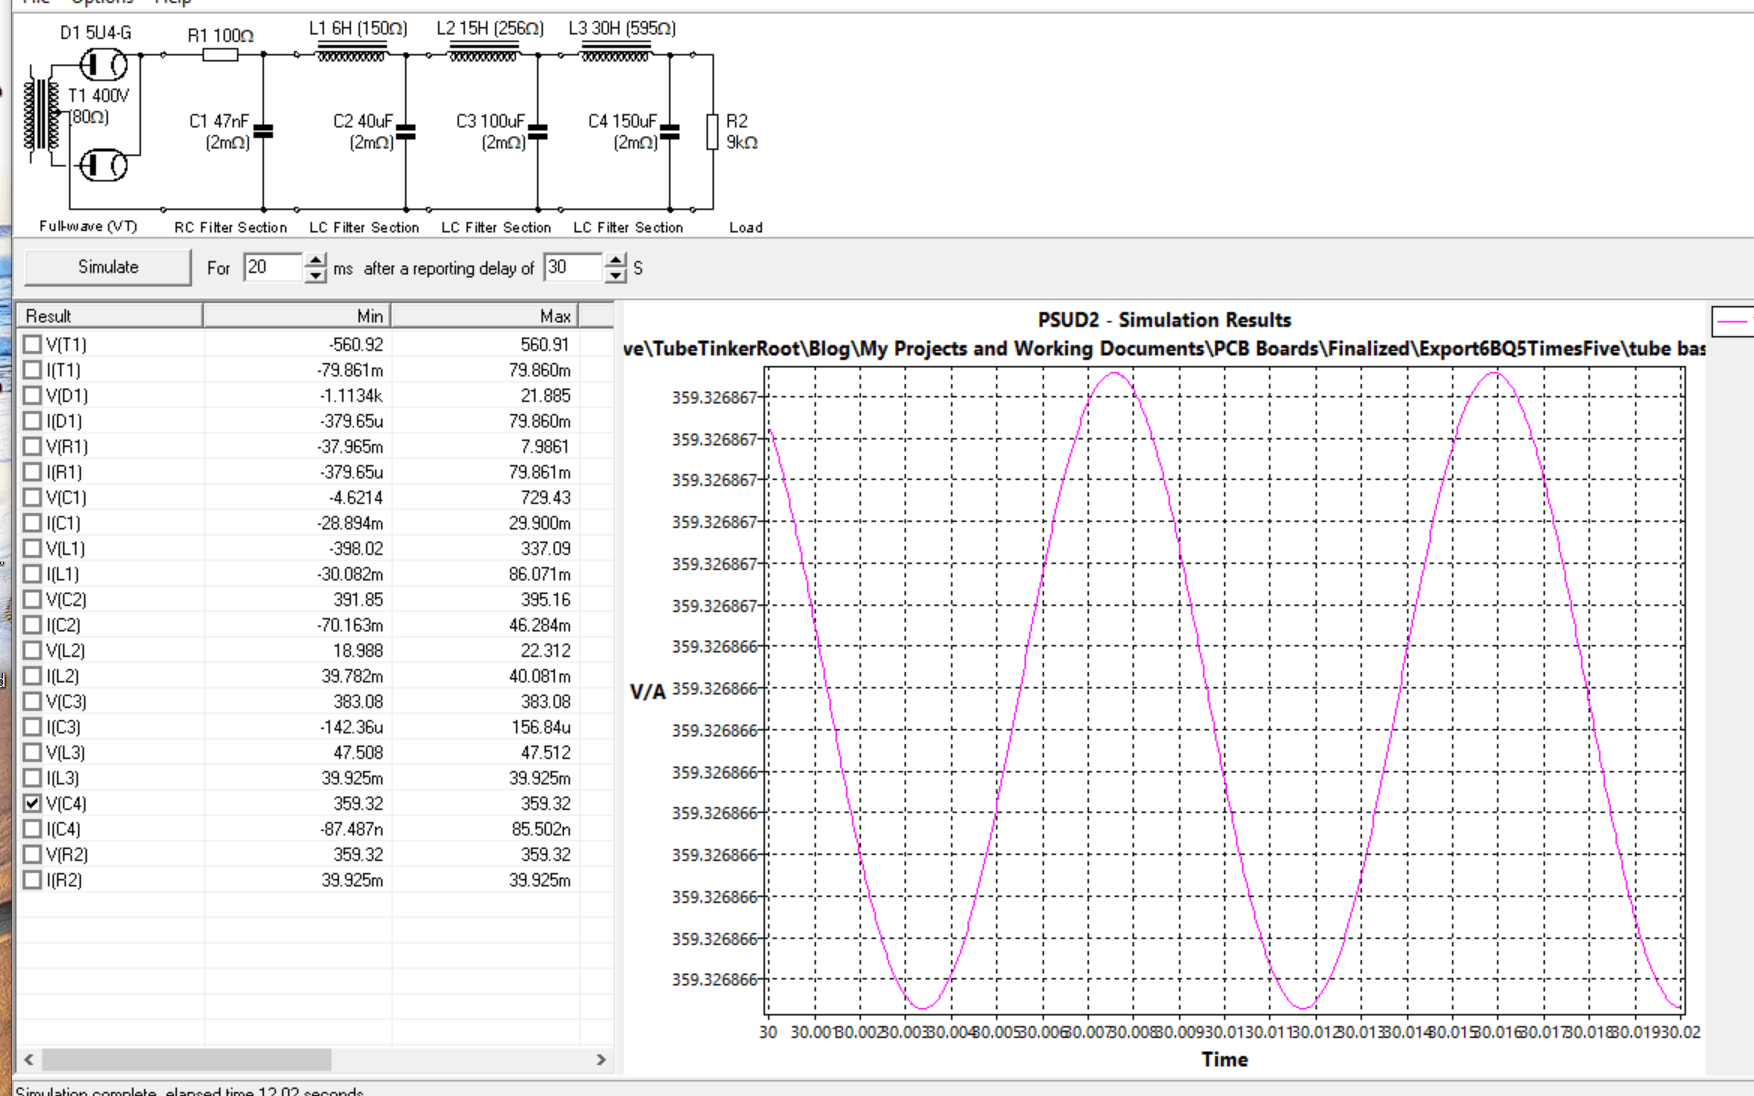
Task: Click the L3 30H choke symbol
Action: pyautogui.click(x=616, y=53)
